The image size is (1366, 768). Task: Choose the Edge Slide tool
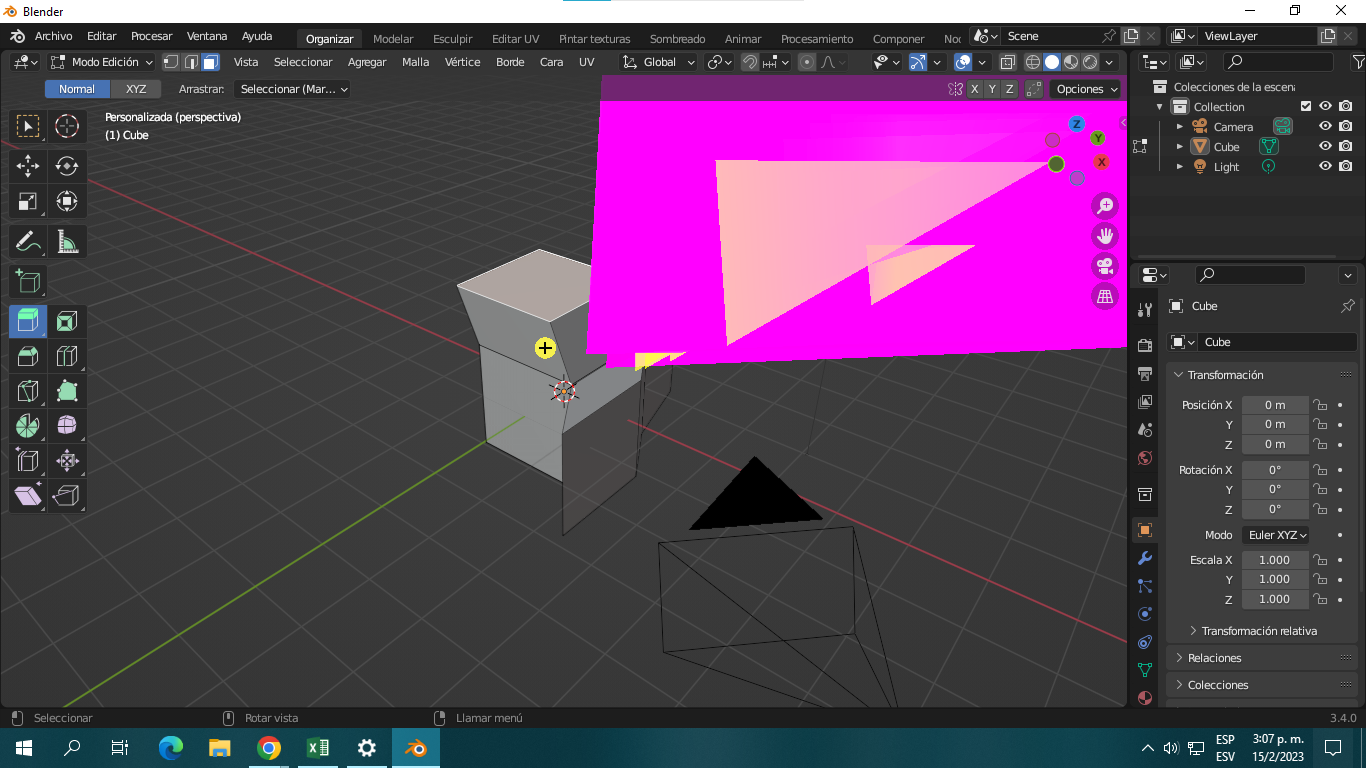[28, 461]
